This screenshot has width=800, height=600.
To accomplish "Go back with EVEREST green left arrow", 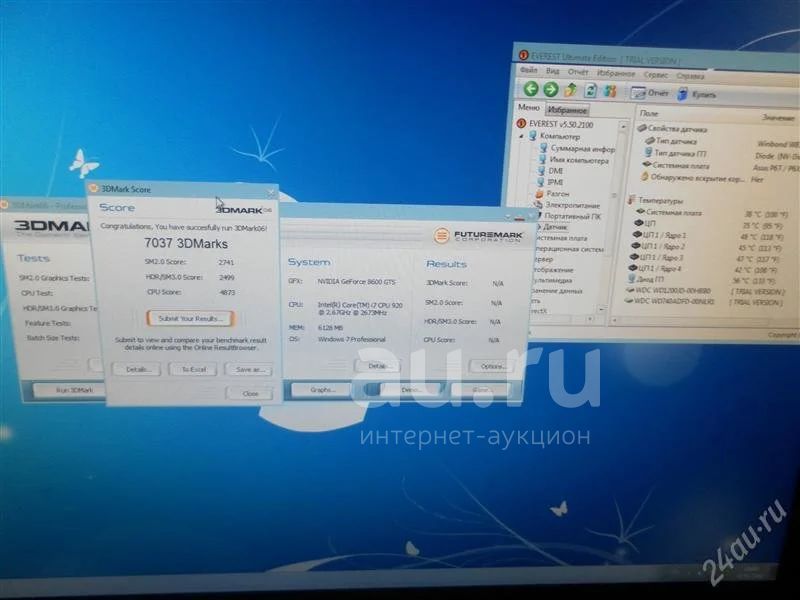I will (x=531, y=89).
